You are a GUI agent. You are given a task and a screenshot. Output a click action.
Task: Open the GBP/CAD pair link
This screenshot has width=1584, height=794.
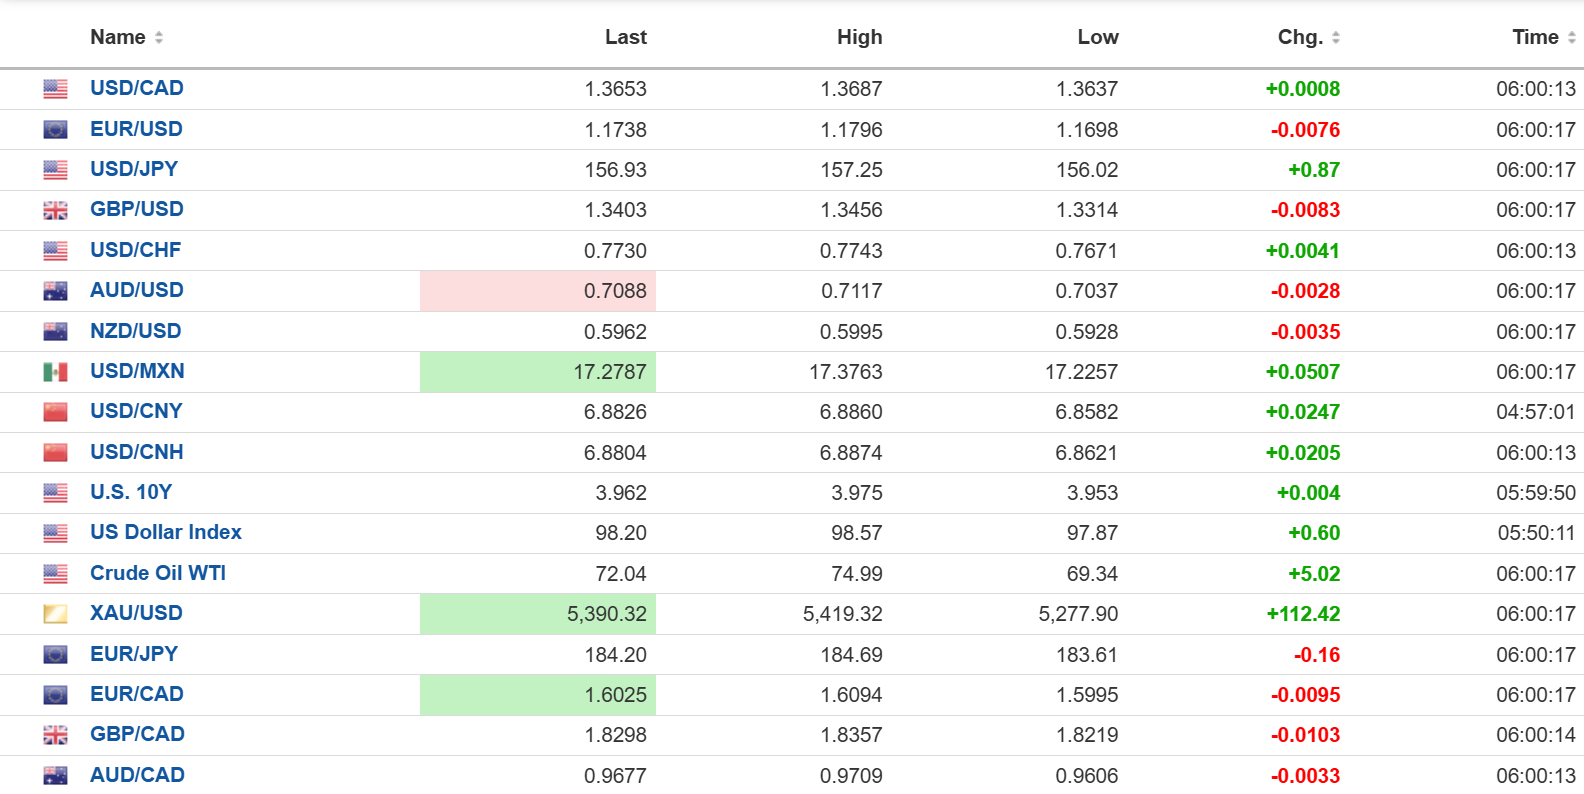[x=137, y=734]
